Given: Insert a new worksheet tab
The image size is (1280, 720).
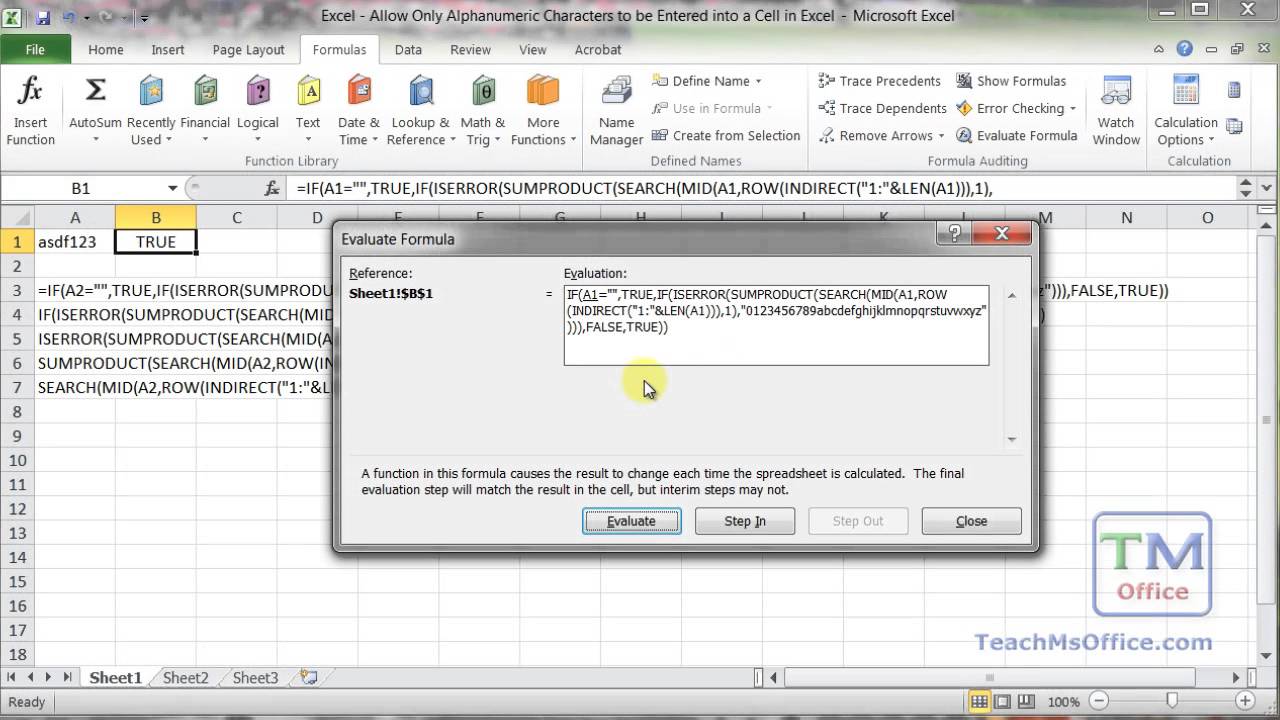Looking at the screenshot, I should (x=309, y=677).
